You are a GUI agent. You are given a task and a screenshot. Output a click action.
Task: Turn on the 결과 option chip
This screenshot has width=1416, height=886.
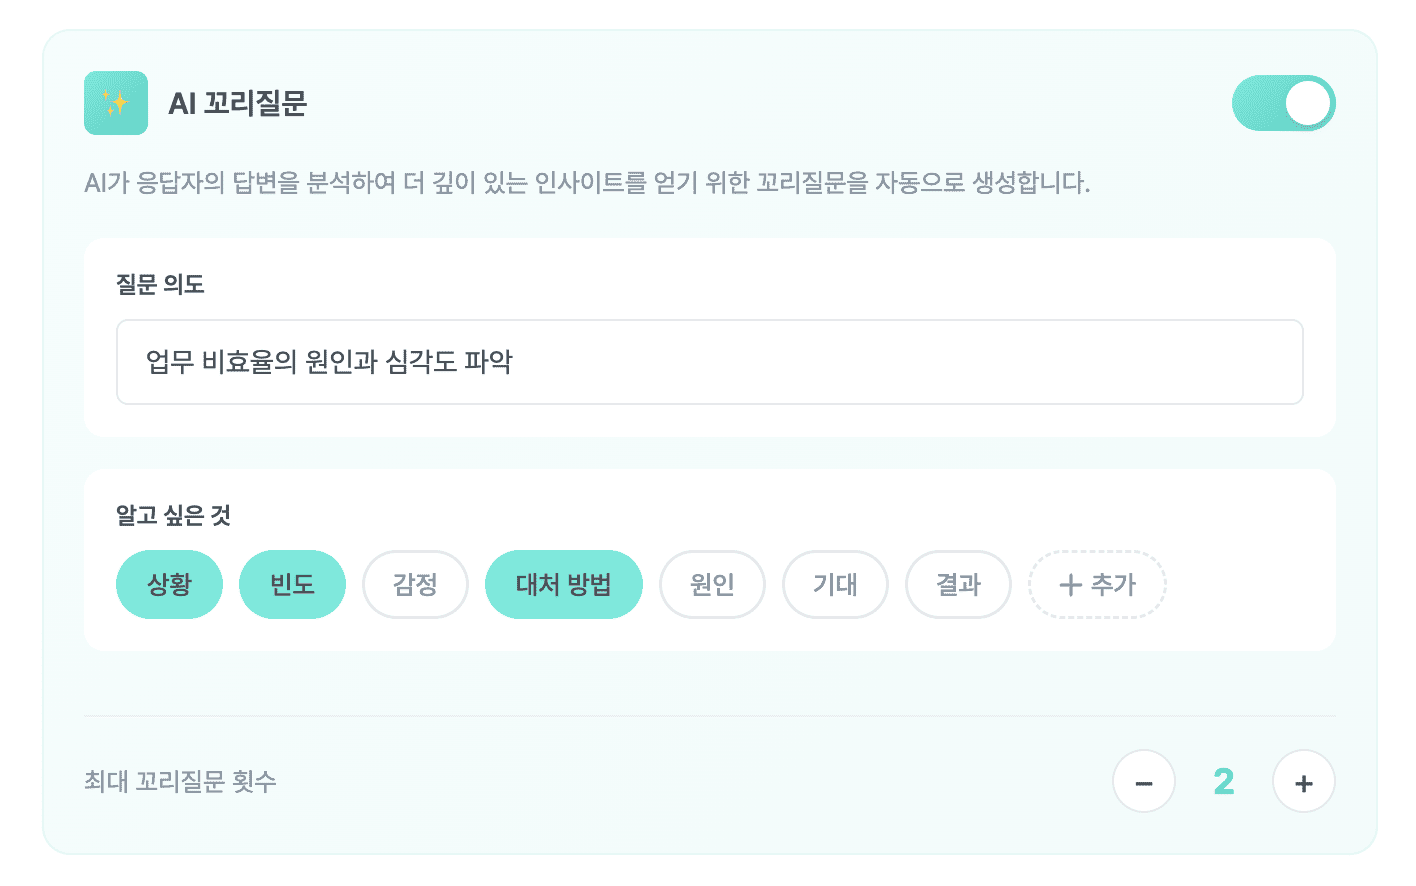pyautogui.click(x=958, y=585)
